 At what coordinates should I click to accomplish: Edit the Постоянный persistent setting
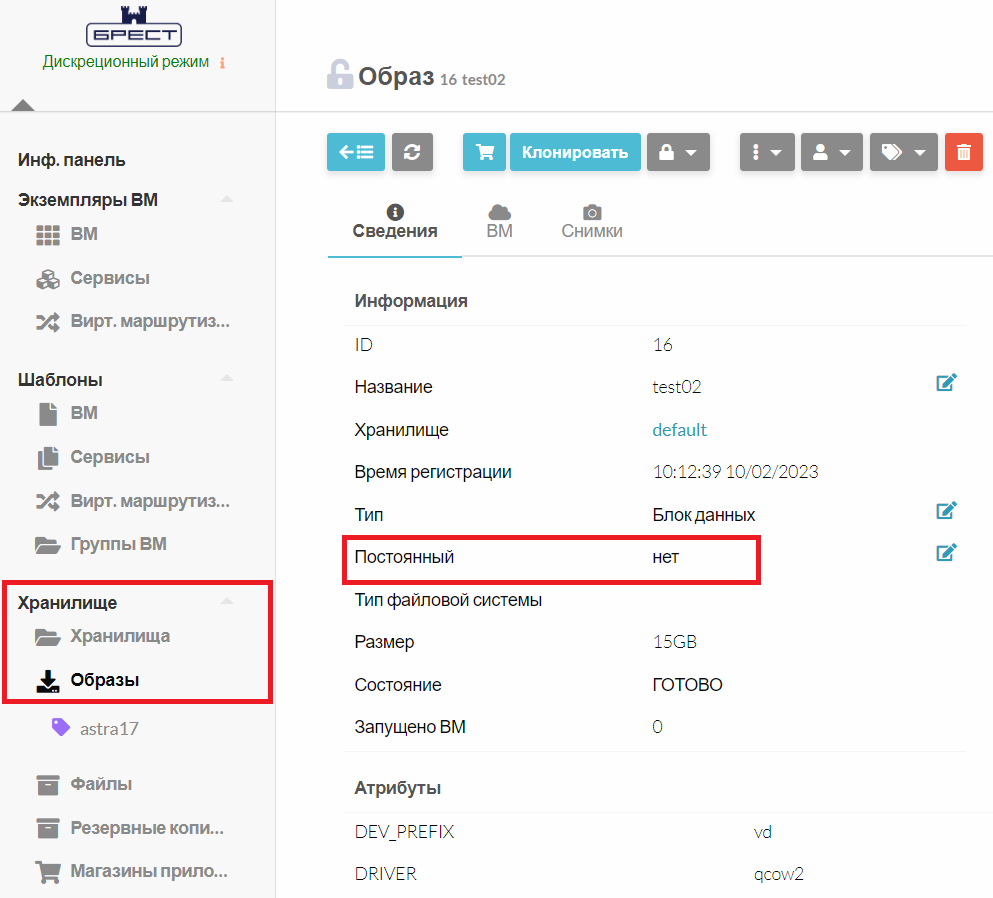point(946,553)
